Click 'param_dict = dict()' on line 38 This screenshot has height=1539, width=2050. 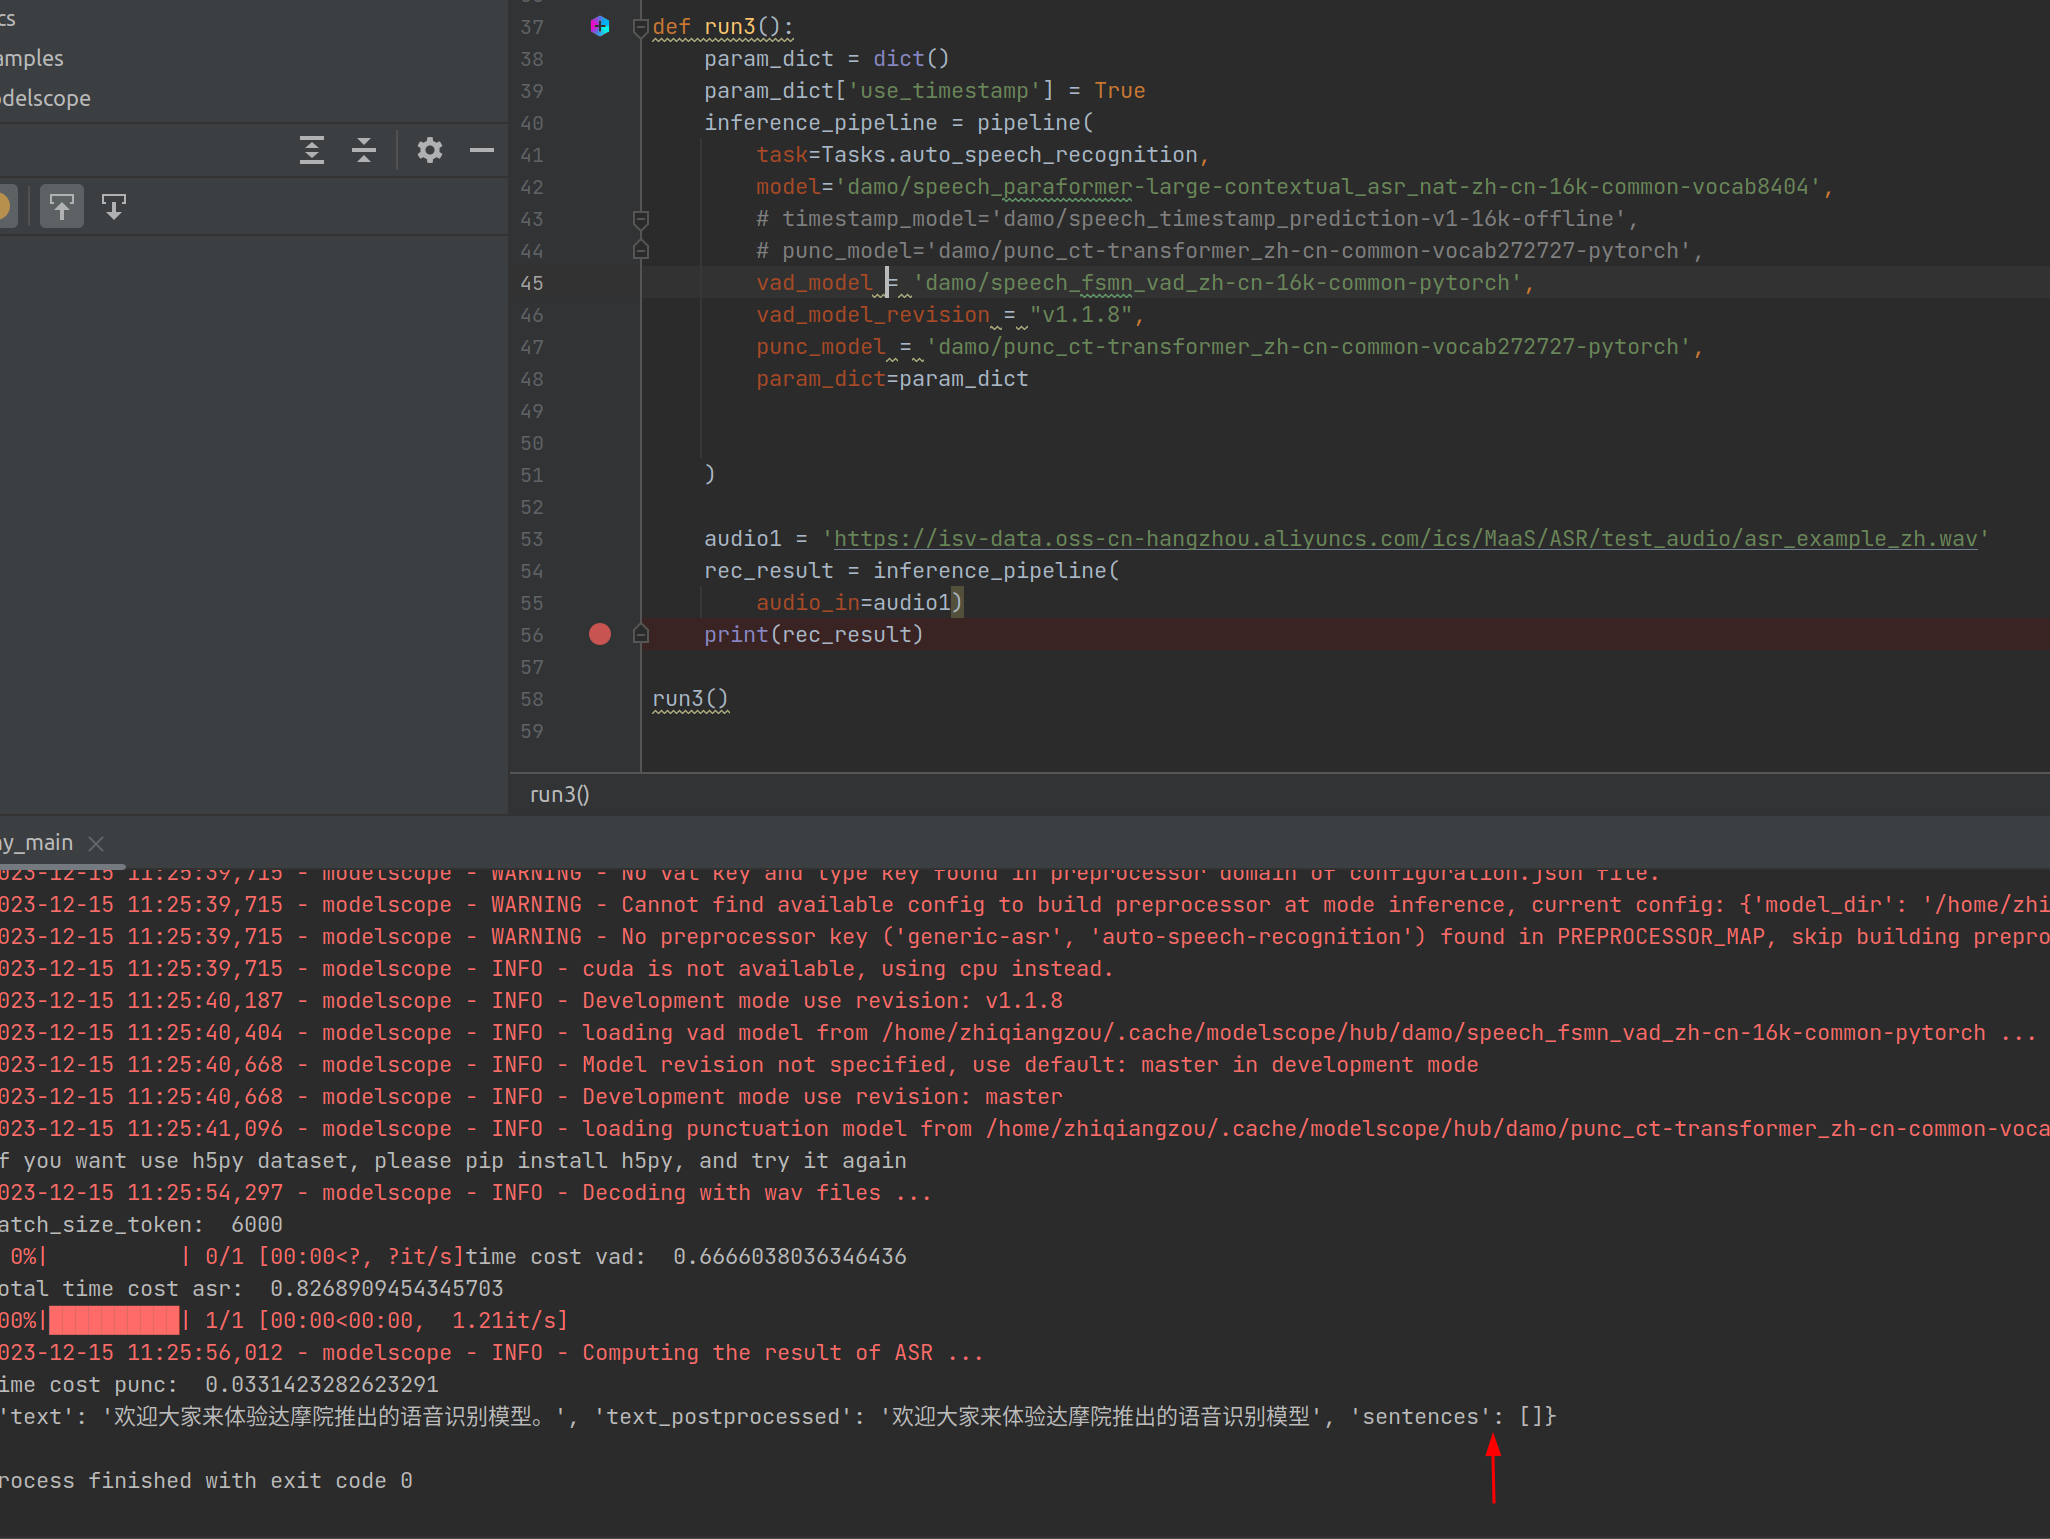(827, 59)
